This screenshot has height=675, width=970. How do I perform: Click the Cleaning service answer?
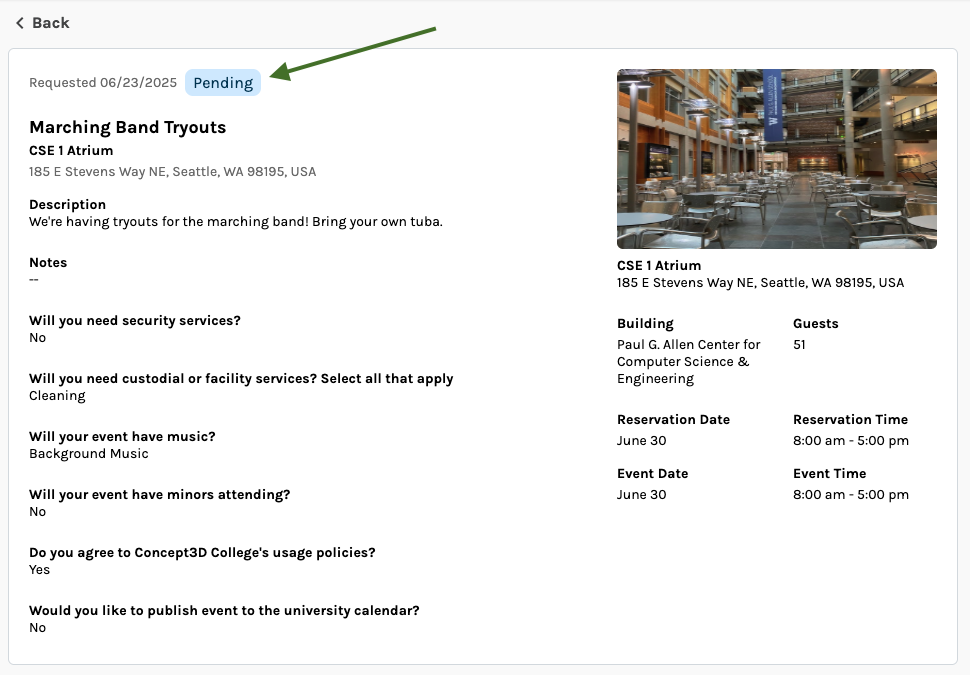(x=55, y=395)
